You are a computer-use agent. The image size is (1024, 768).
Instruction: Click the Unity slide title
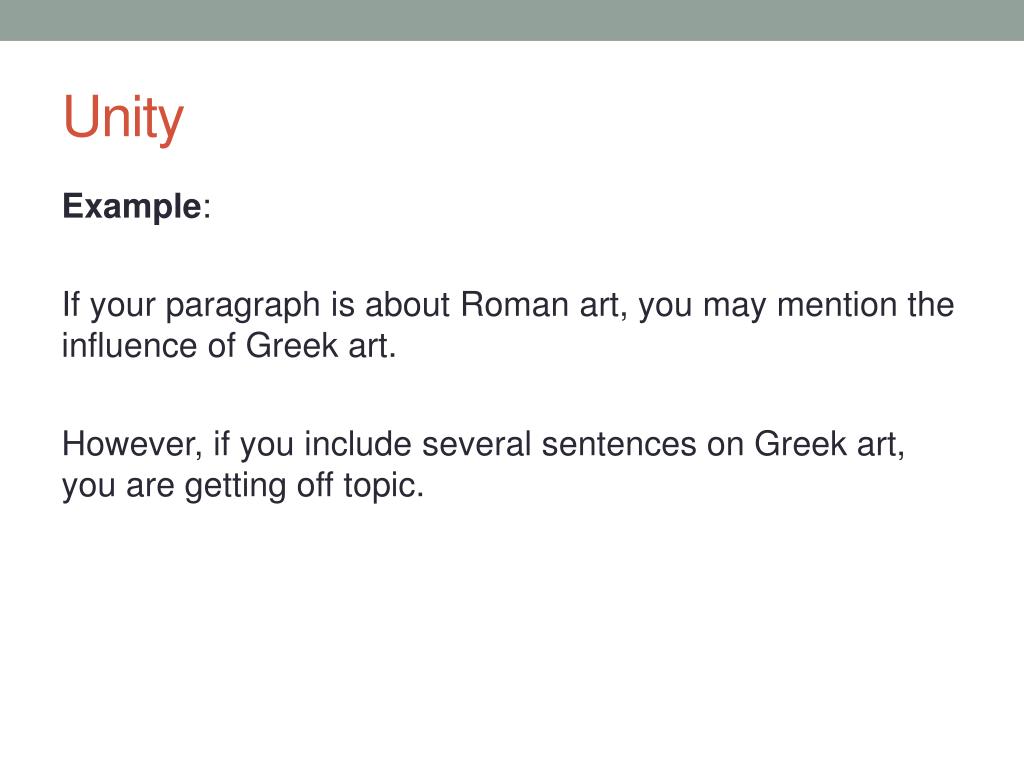click(123, 118)
